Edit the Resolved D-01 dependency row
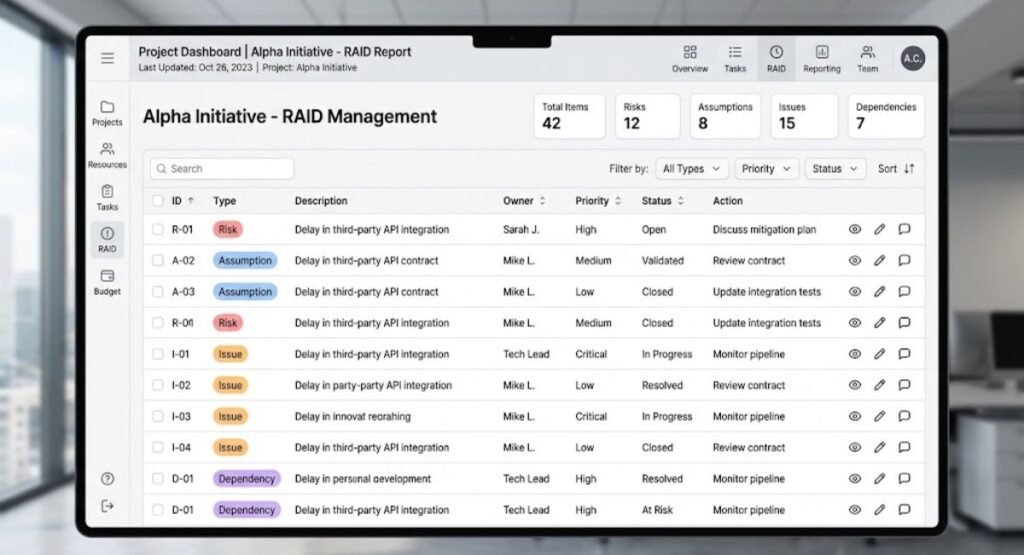The image size is (1024, 555). (880, 479)
